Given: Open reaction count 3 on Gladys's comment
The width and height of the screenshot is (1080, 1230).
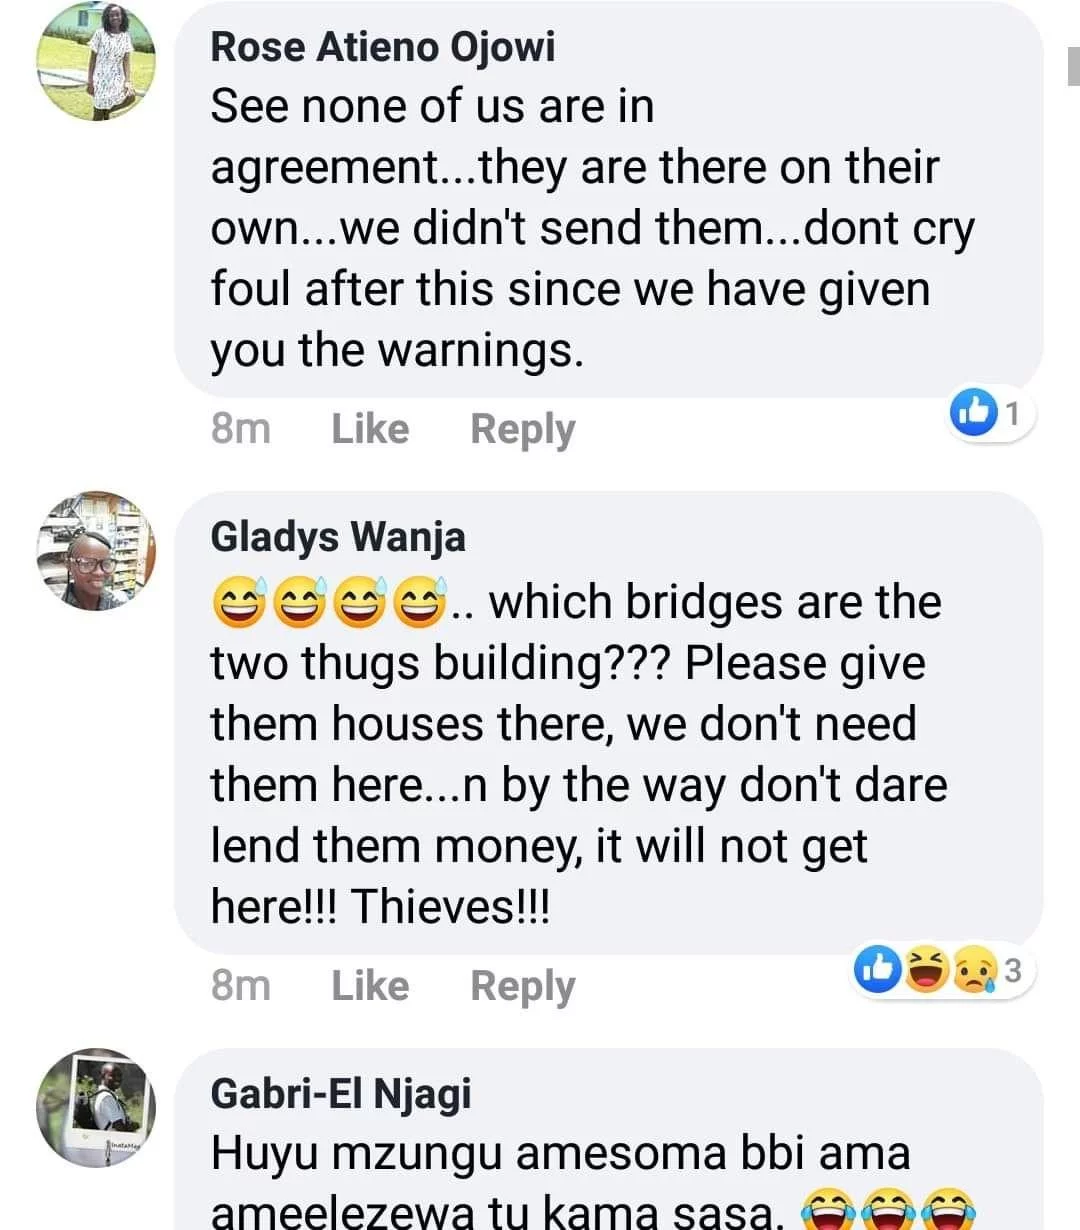Looking at the screenshot, I should [1012, 969].
